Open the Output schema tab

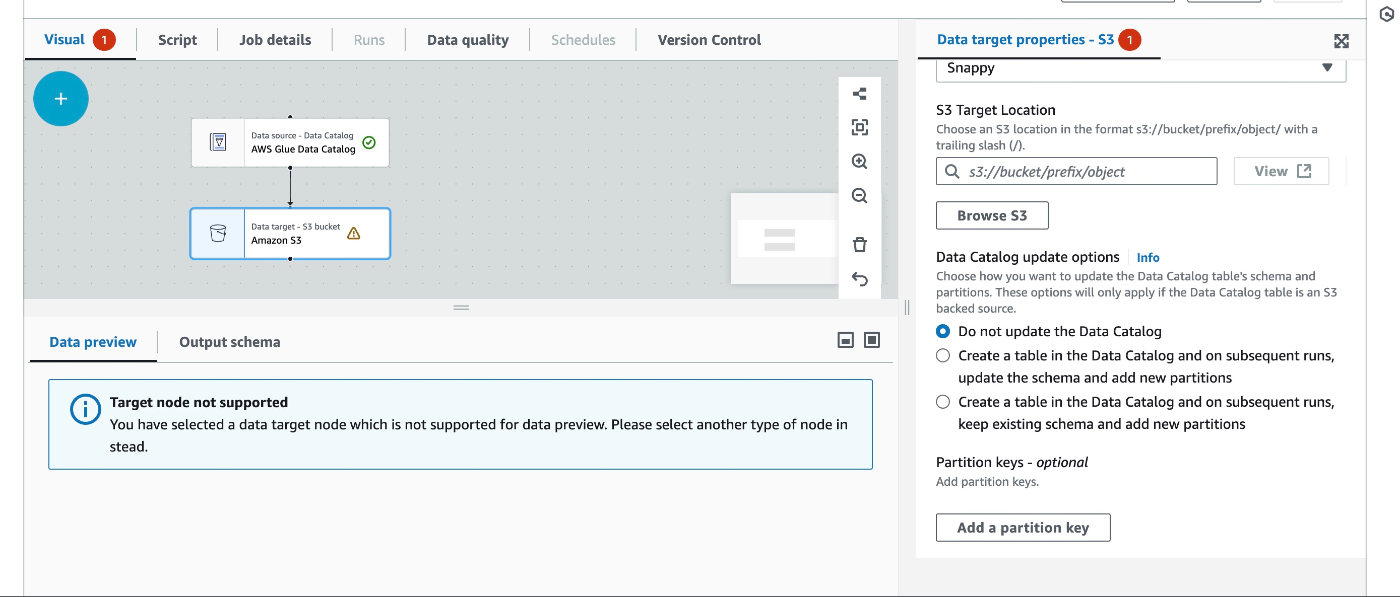click(229, 342)
